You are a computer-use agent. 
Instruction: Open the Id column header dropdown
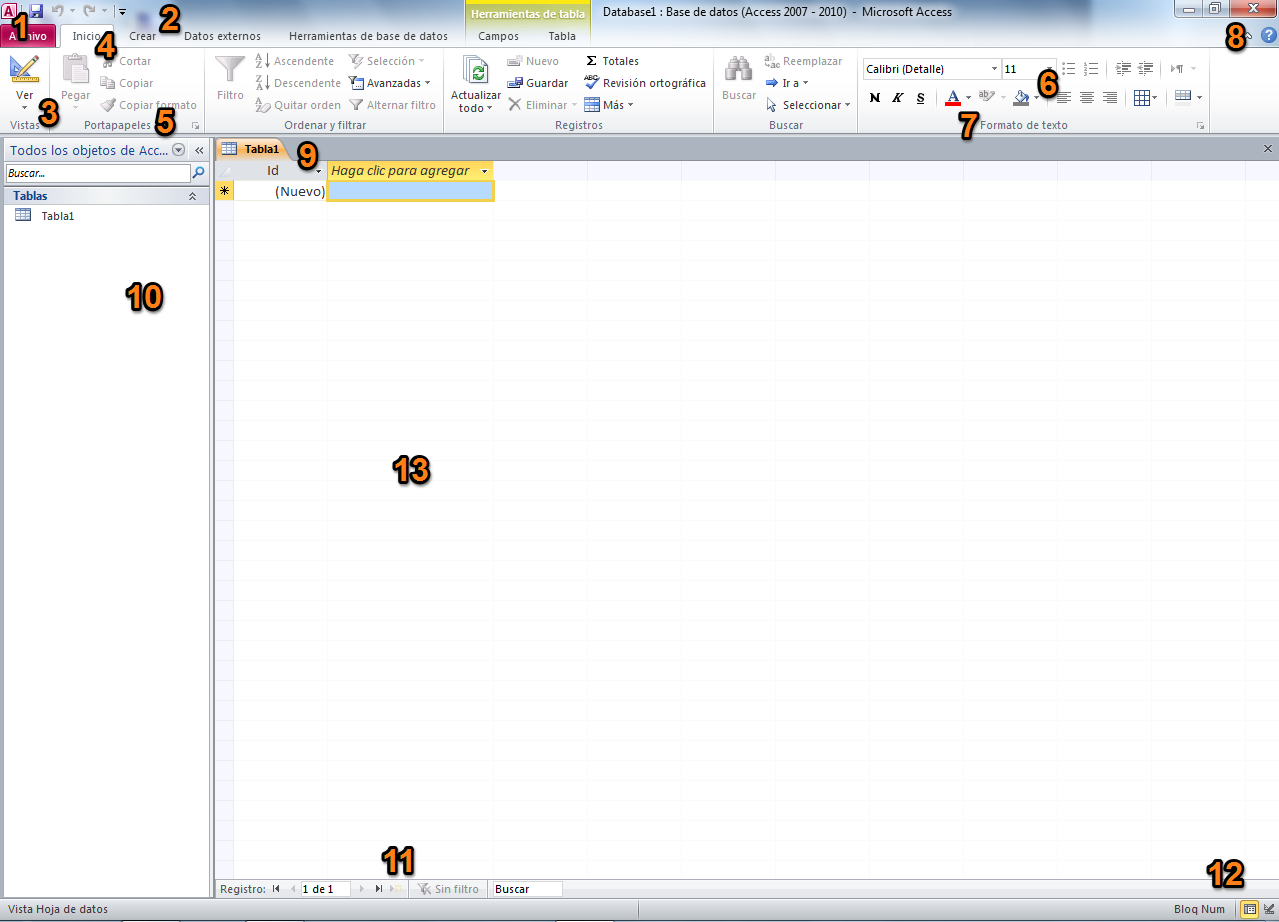pyautogui.click(x=319, y=172)
